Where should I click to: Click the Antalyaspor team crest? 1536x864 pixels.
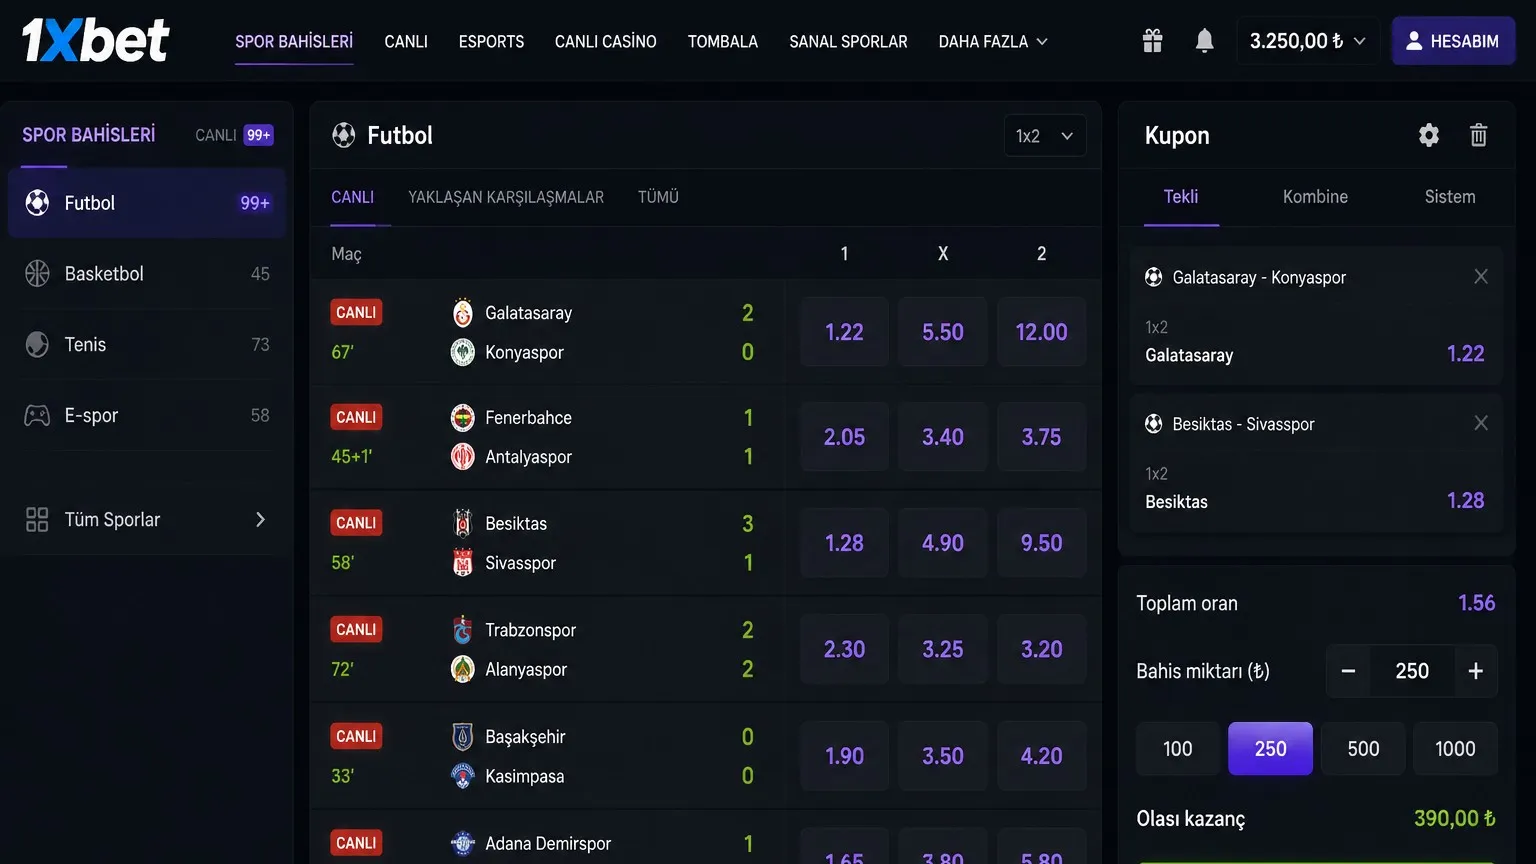462,456
